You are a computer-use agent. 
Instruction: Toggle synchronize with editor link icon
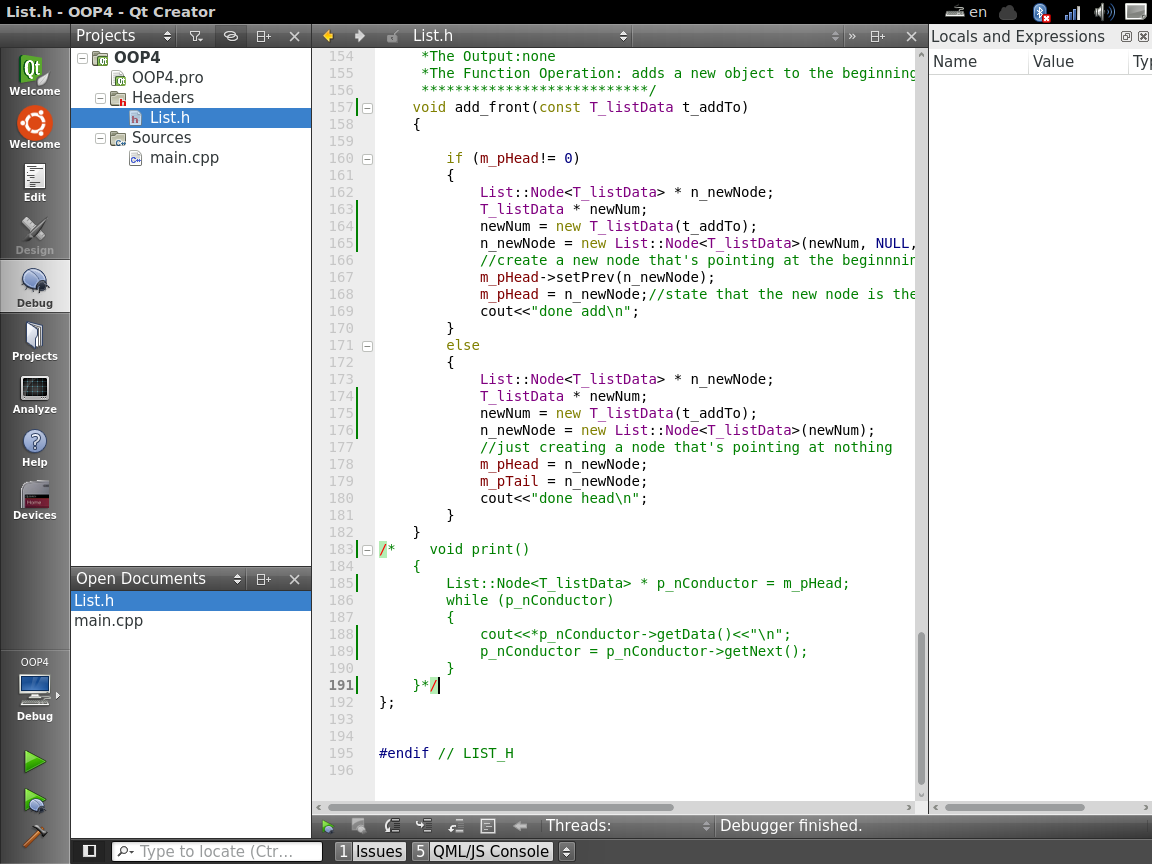[230, 36]
